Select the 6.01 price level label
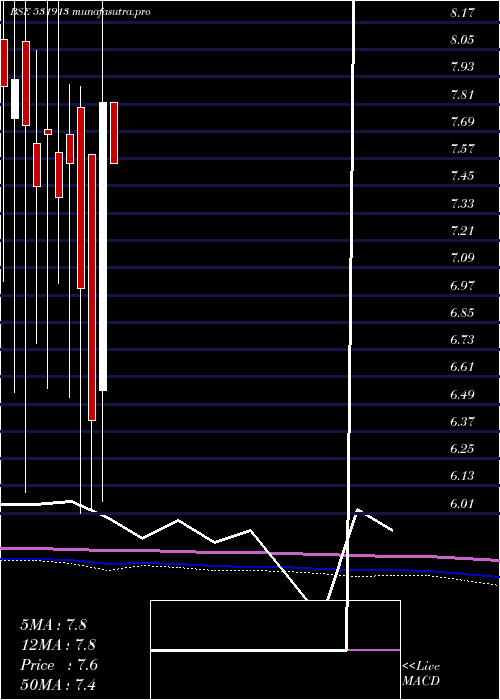 click(x=462, y=504)
